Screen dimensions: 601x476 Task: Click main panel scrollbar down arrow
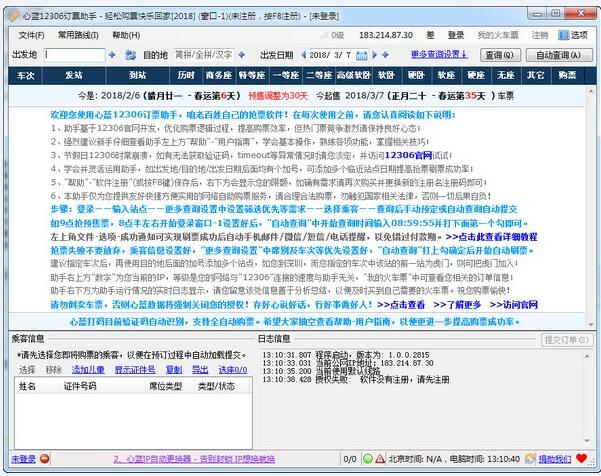click(x=591, y=325)
